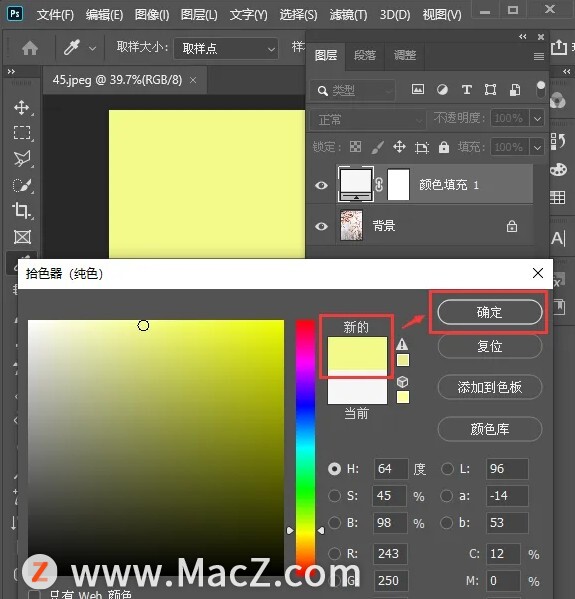The width and height of the screenshot is (575, 599).
Task: Click the 颜色库 button
Action: click(x=490, y=429)
